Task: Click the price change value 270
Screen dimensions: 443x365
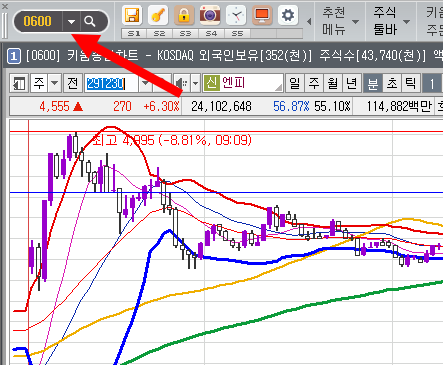Action: 122,107
